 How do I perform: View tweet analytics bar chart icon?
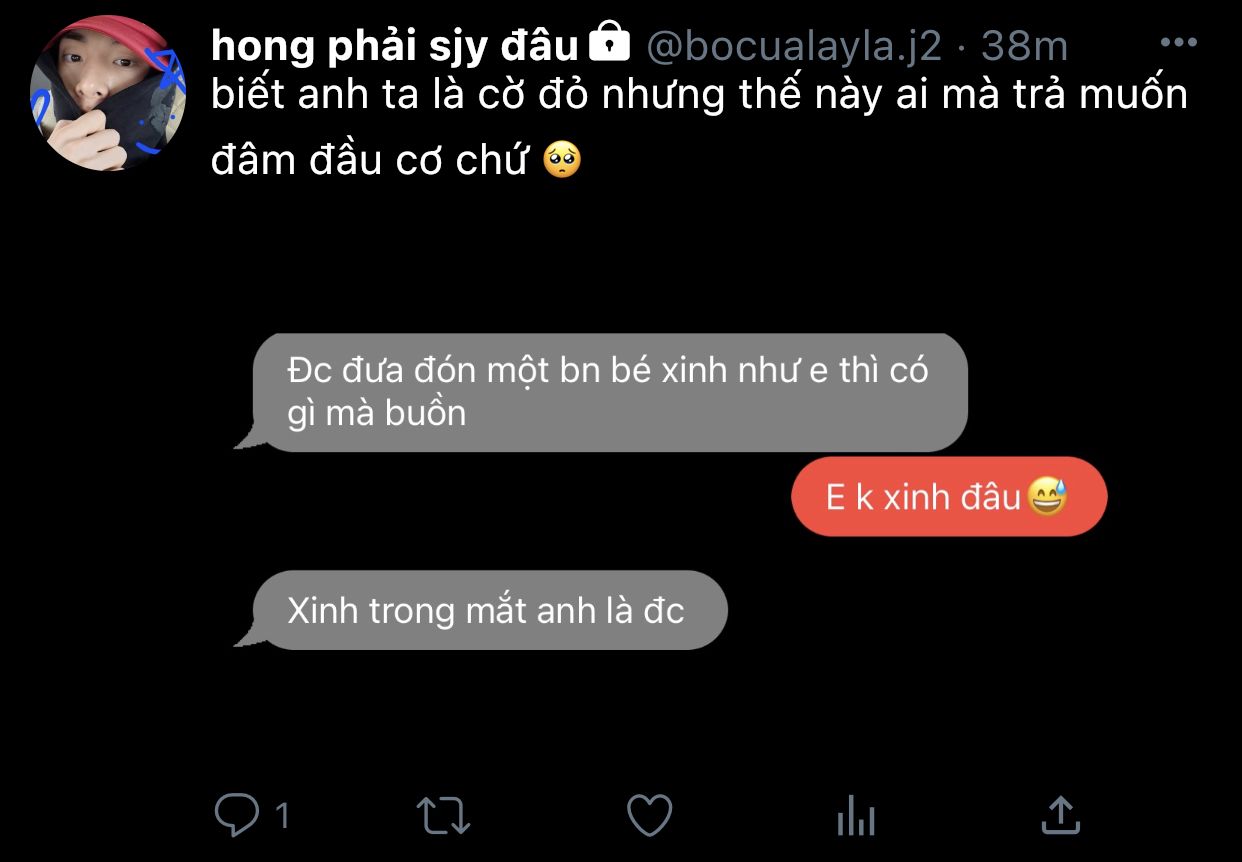coord(855,817)
